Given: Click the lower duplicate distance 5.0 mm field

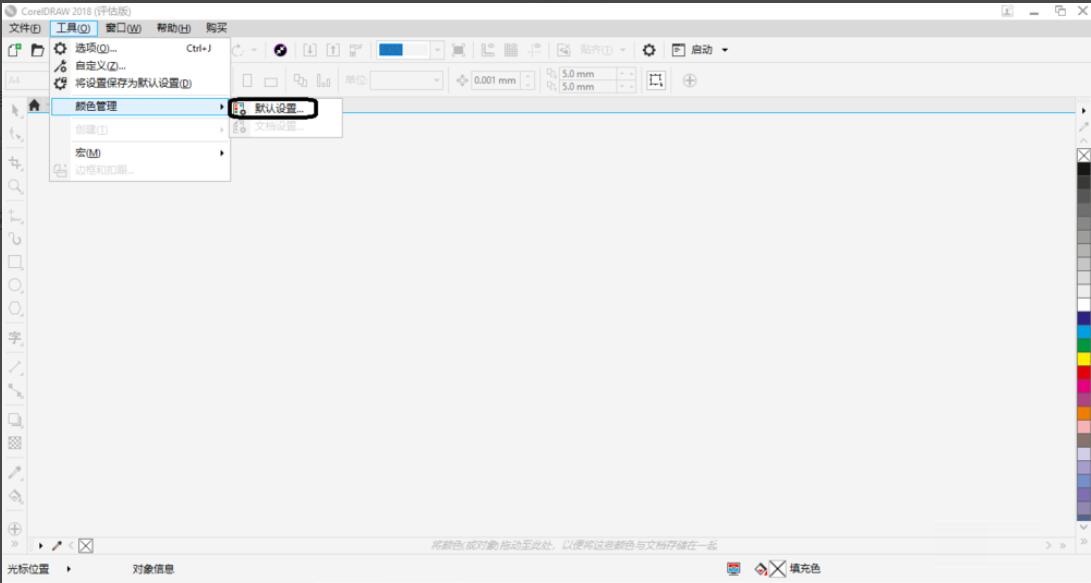Looking at the screenshot, I should (589, 87).
